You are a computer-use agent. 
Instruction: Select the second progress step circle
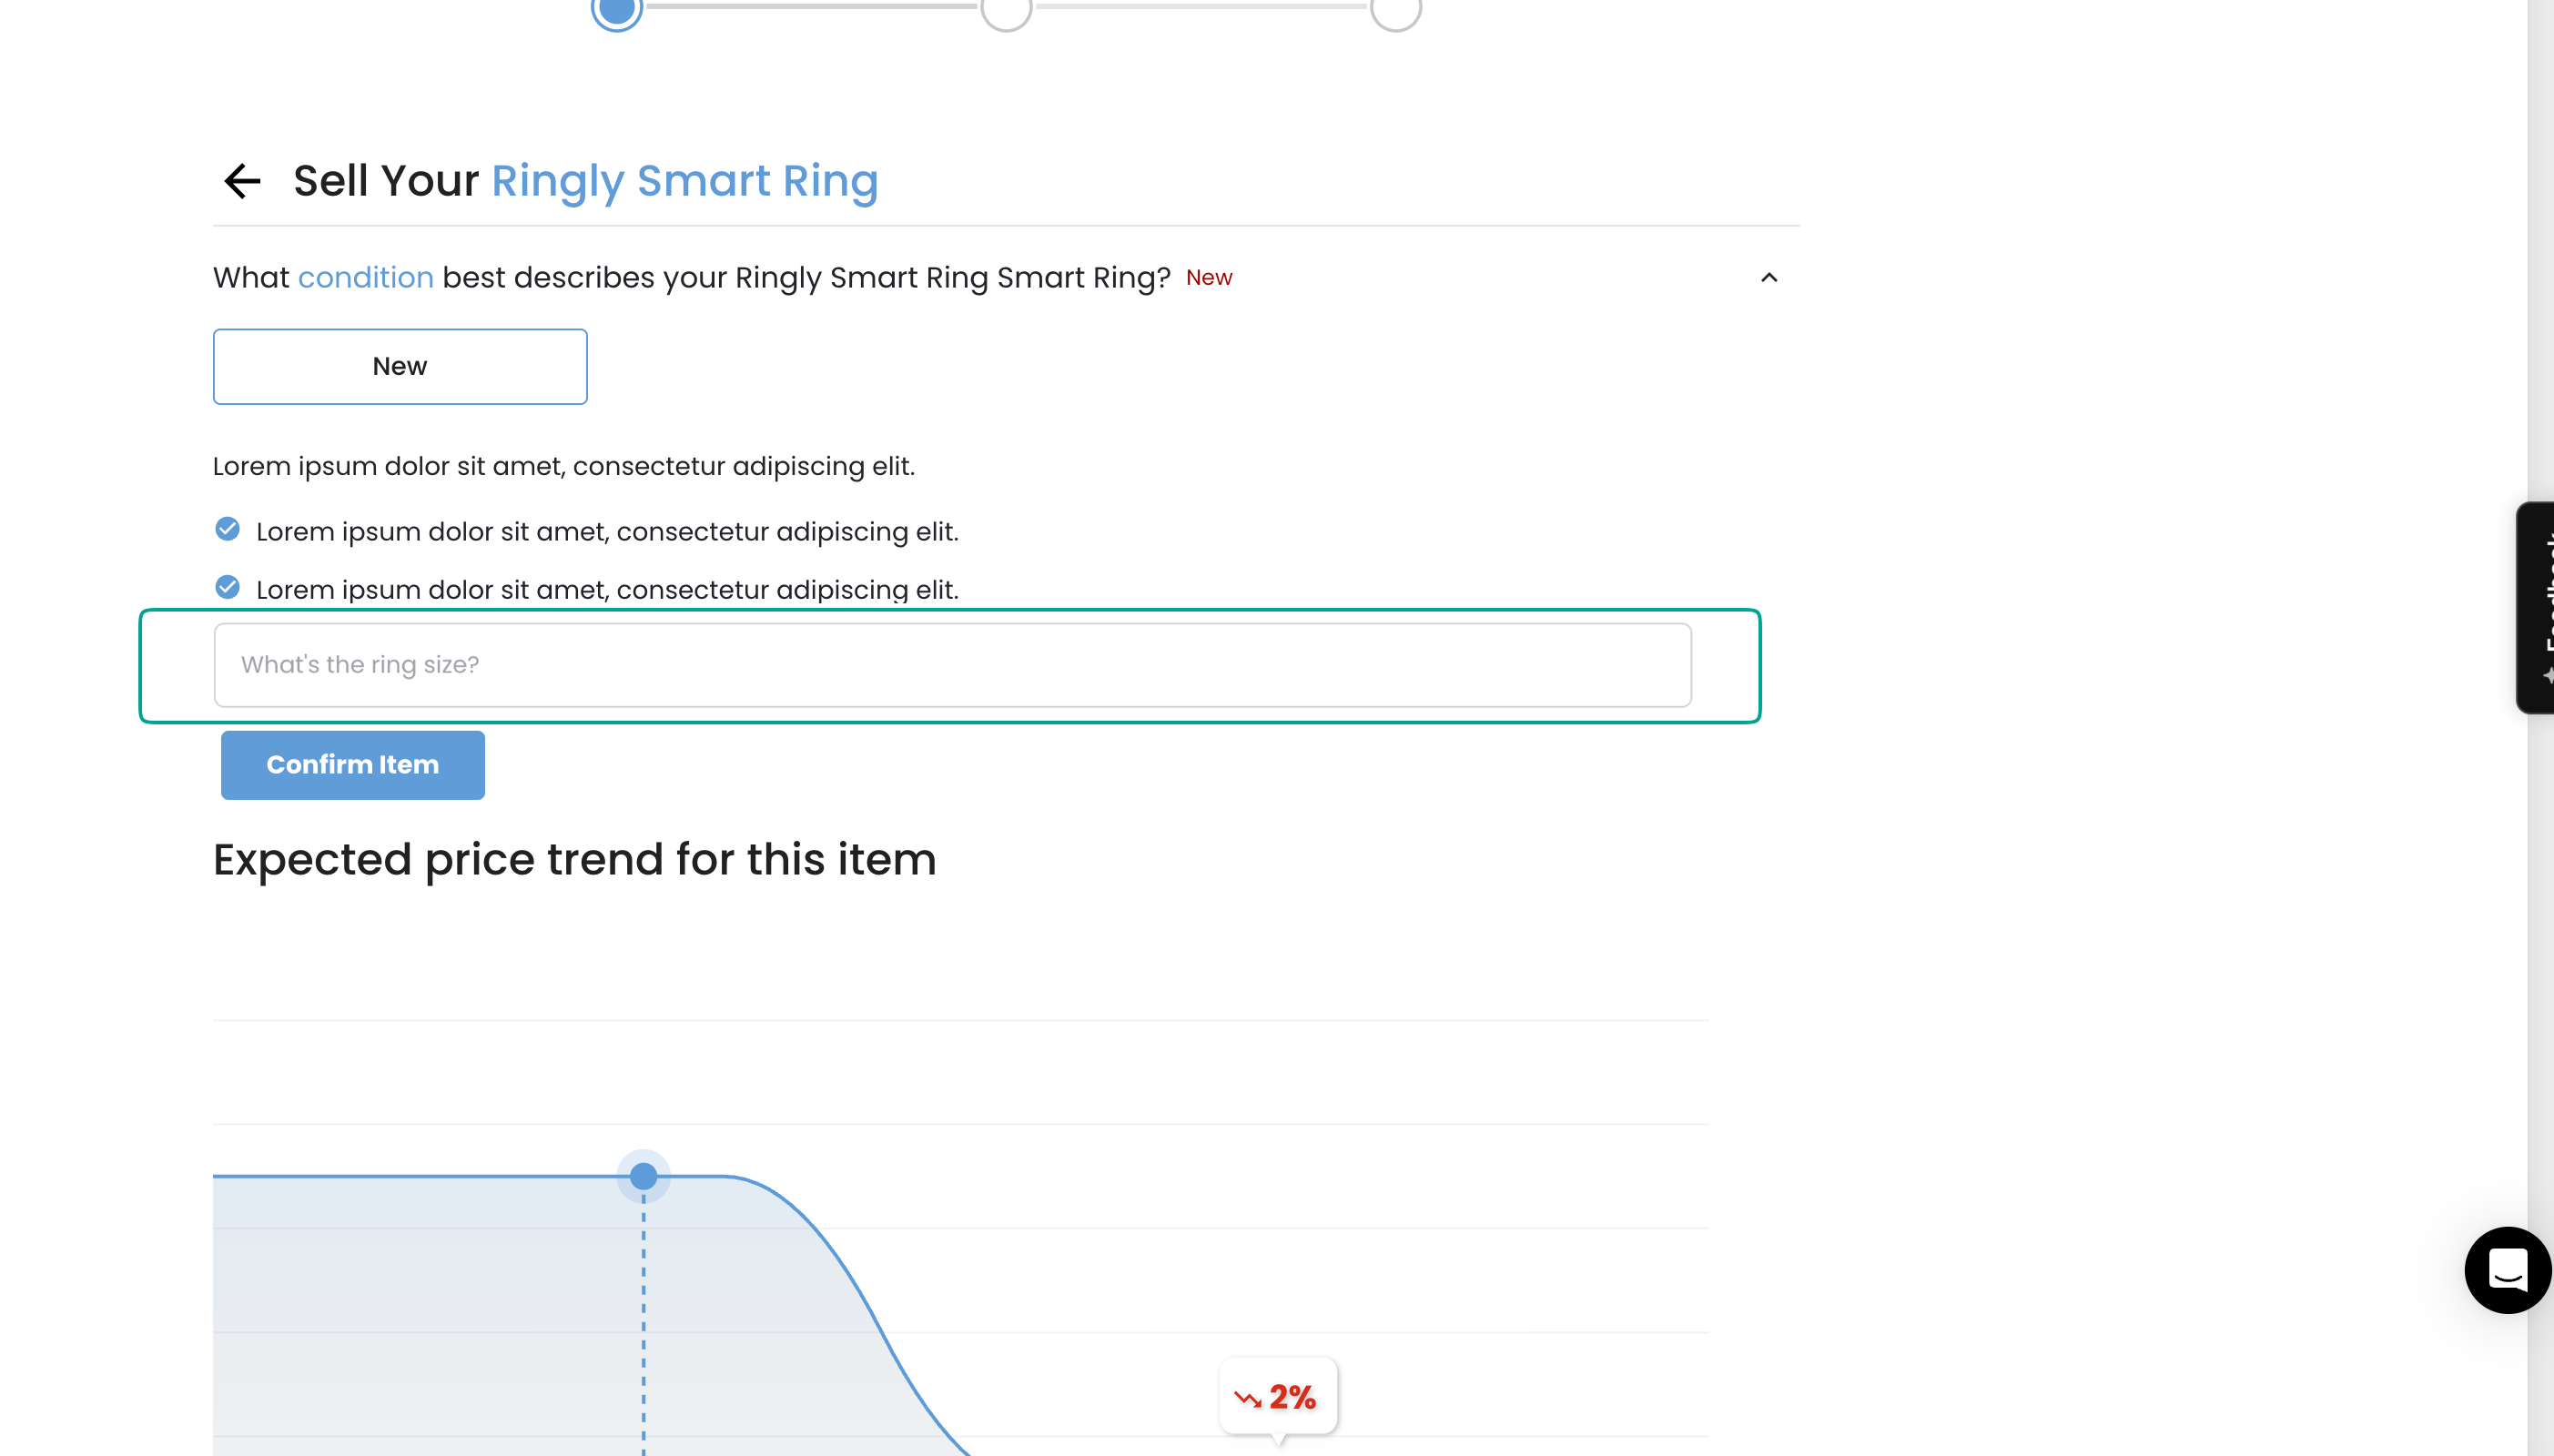point(1006,10)
